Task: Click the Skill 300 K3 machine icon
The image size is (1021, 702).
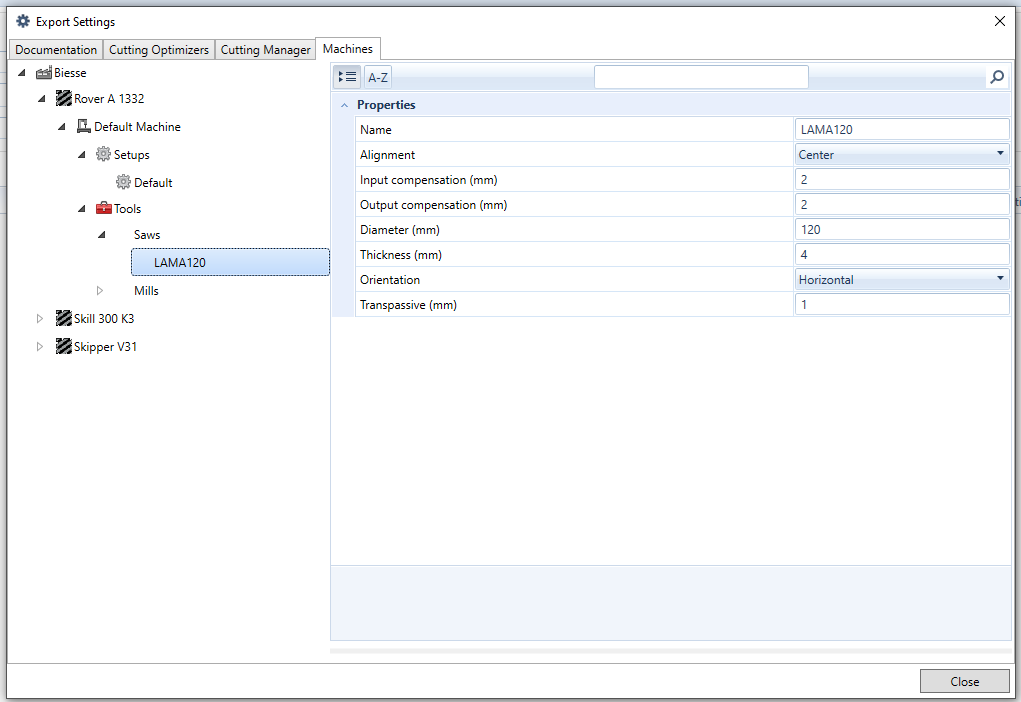Action: tap(64, 319)
